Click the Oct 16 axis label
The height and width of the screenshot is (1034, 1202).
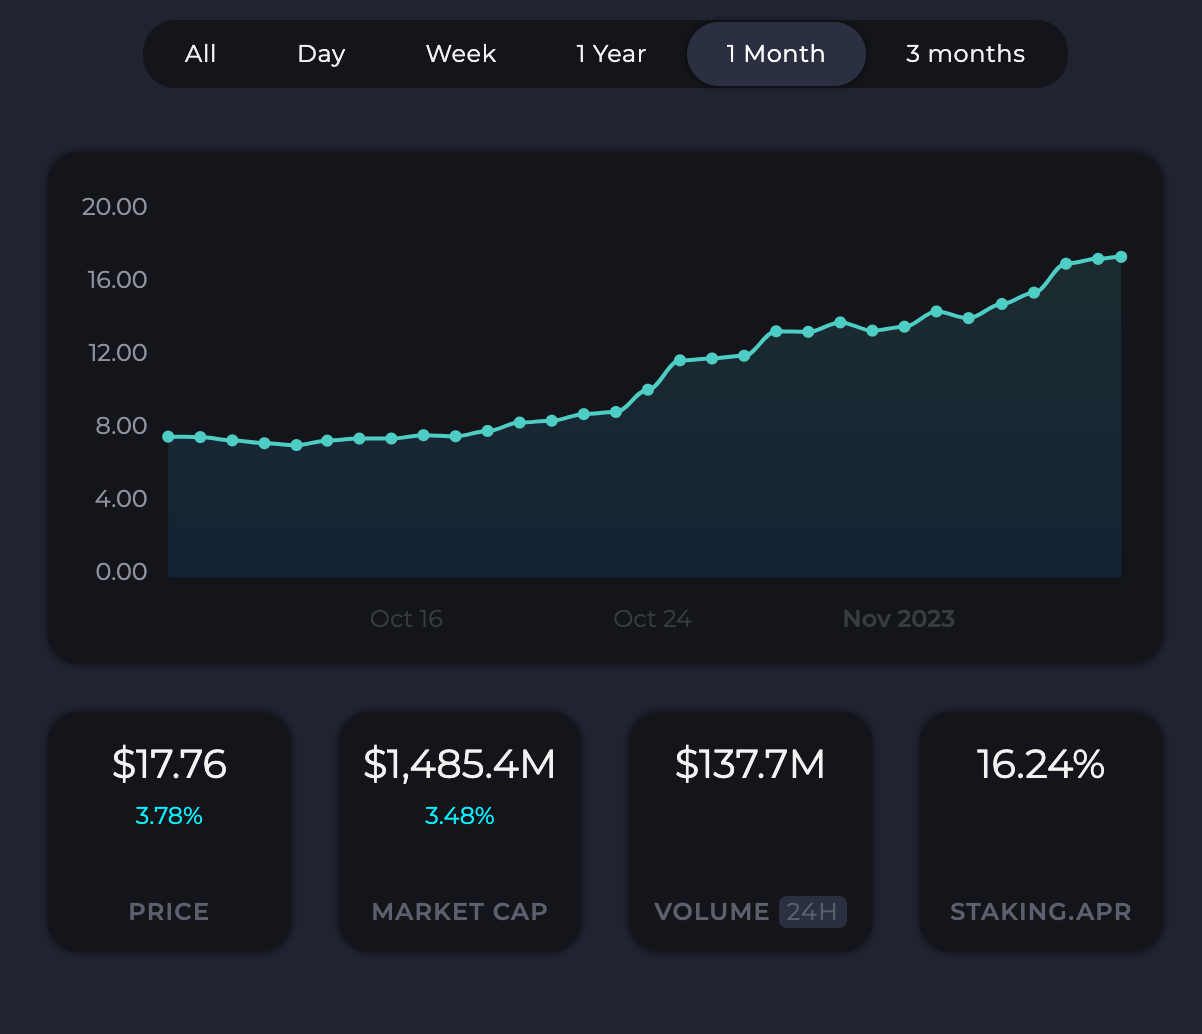(406, 619)
